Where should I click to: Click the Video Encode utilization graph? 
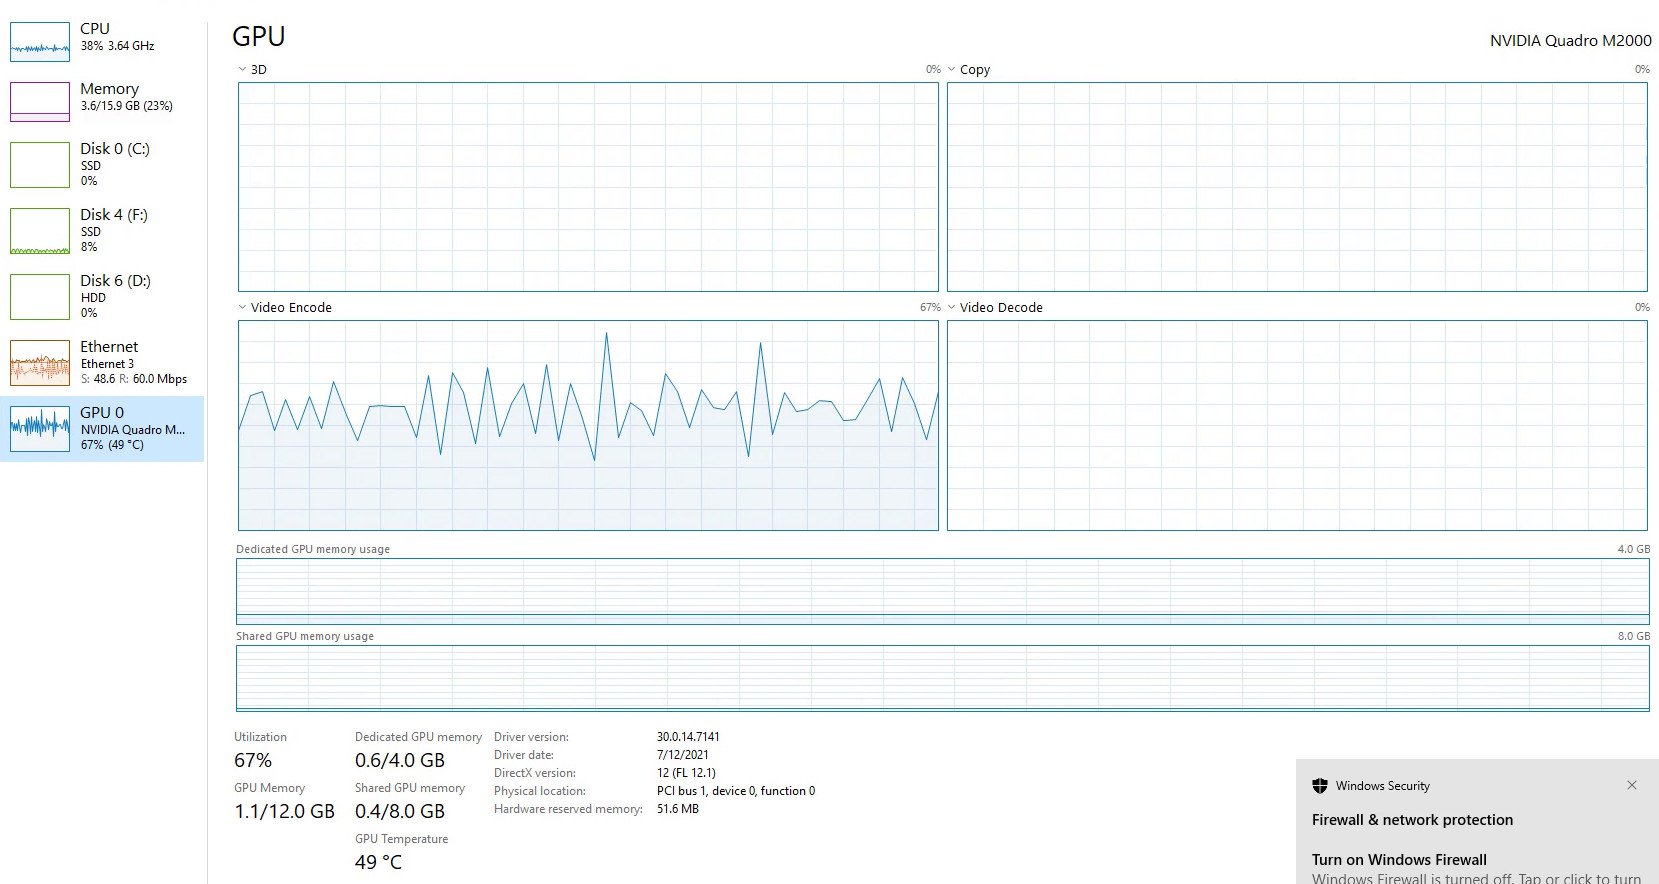click(x=588, y=425)
